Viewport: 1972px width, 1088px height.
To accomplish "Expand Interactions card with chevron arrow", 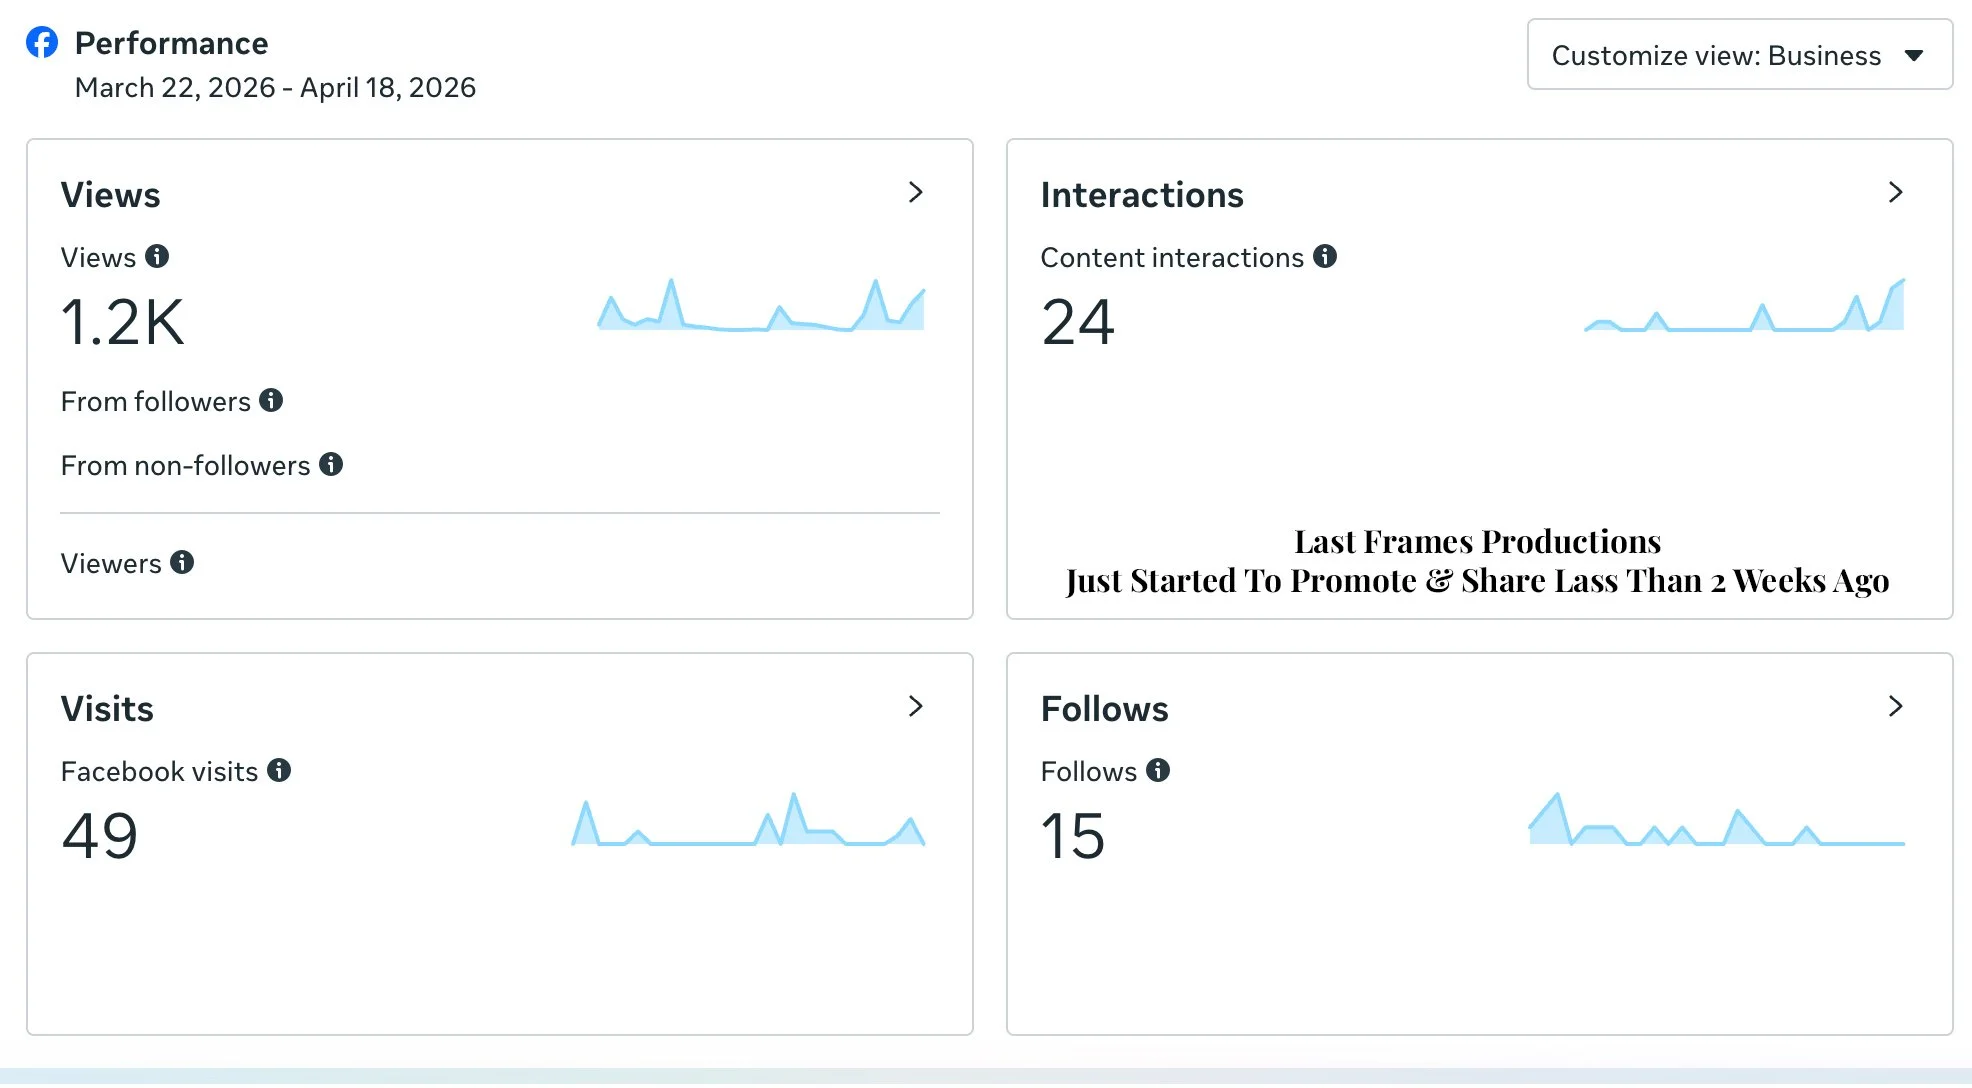I will (1895, 192).
